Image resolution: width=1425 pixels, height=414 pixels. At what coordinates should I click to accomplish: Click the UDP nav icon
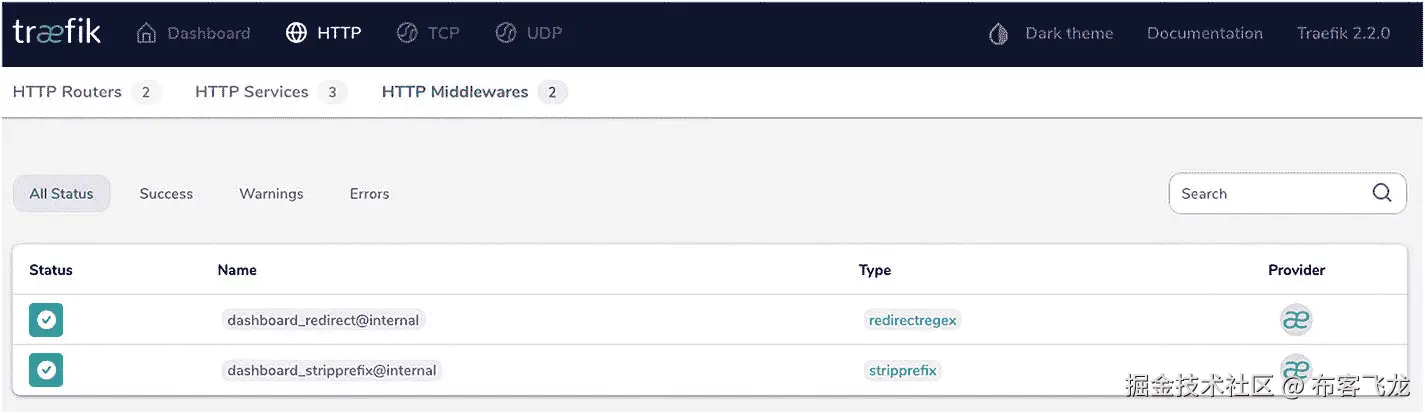(x=506, y=33)
